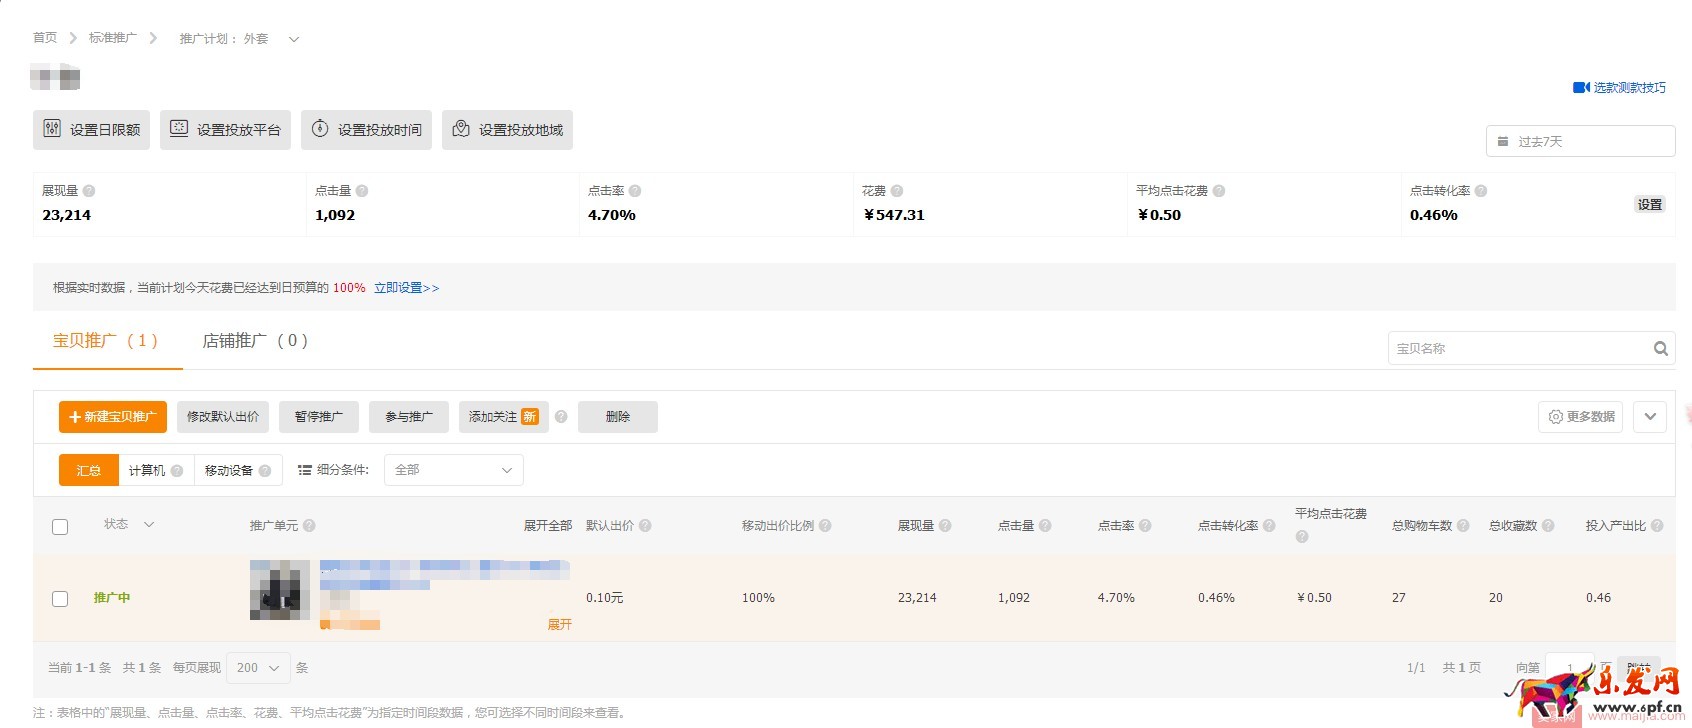Click help icon next to 计算机 tab
The image size is (1692, 728).
[177, 471]
